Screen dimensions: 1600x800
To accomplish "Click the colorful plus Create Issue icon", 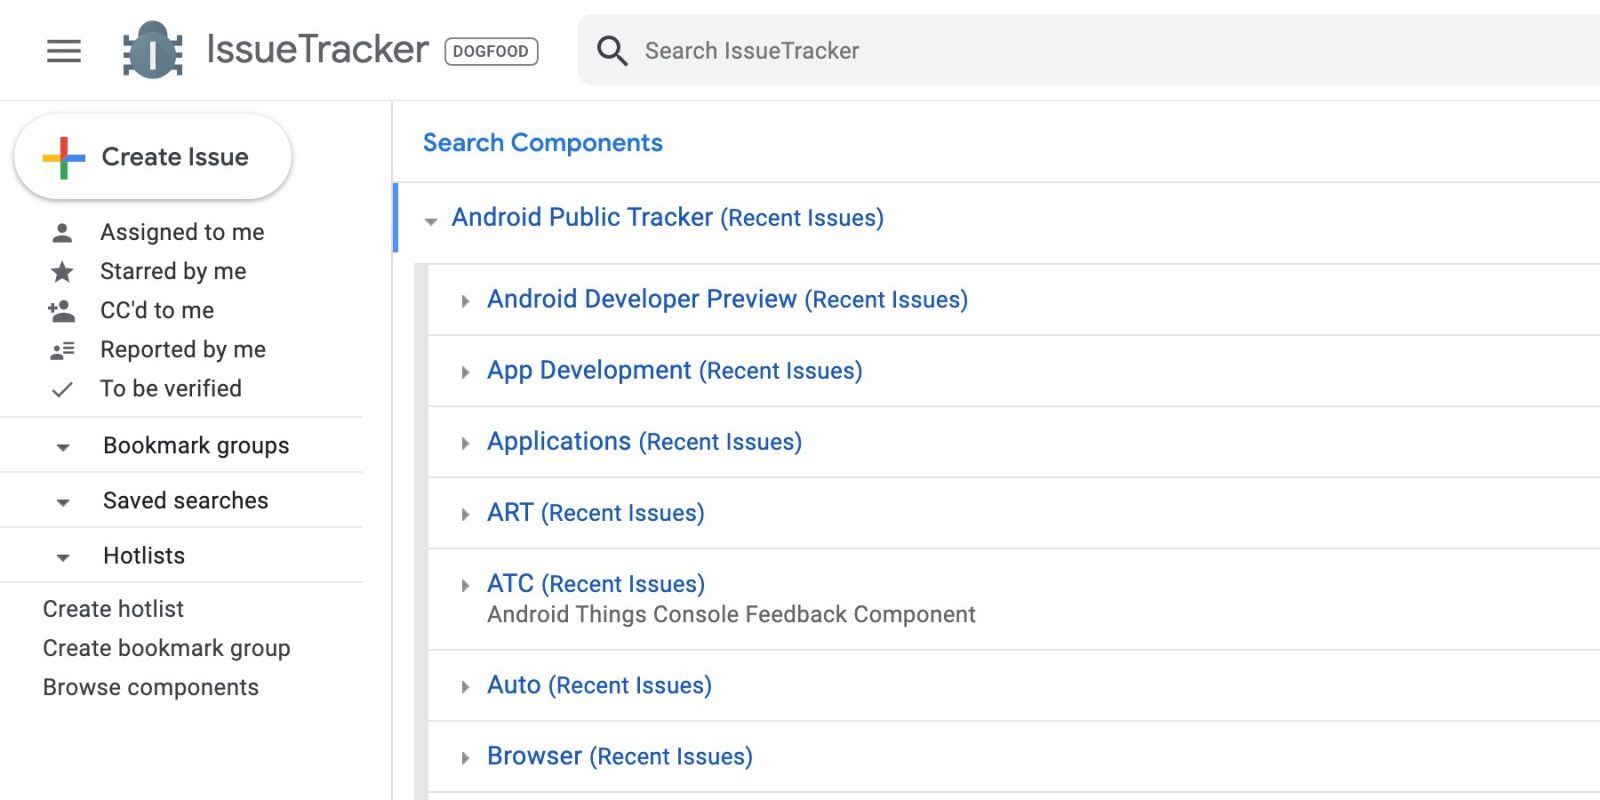I will click(x=64, y=158).
